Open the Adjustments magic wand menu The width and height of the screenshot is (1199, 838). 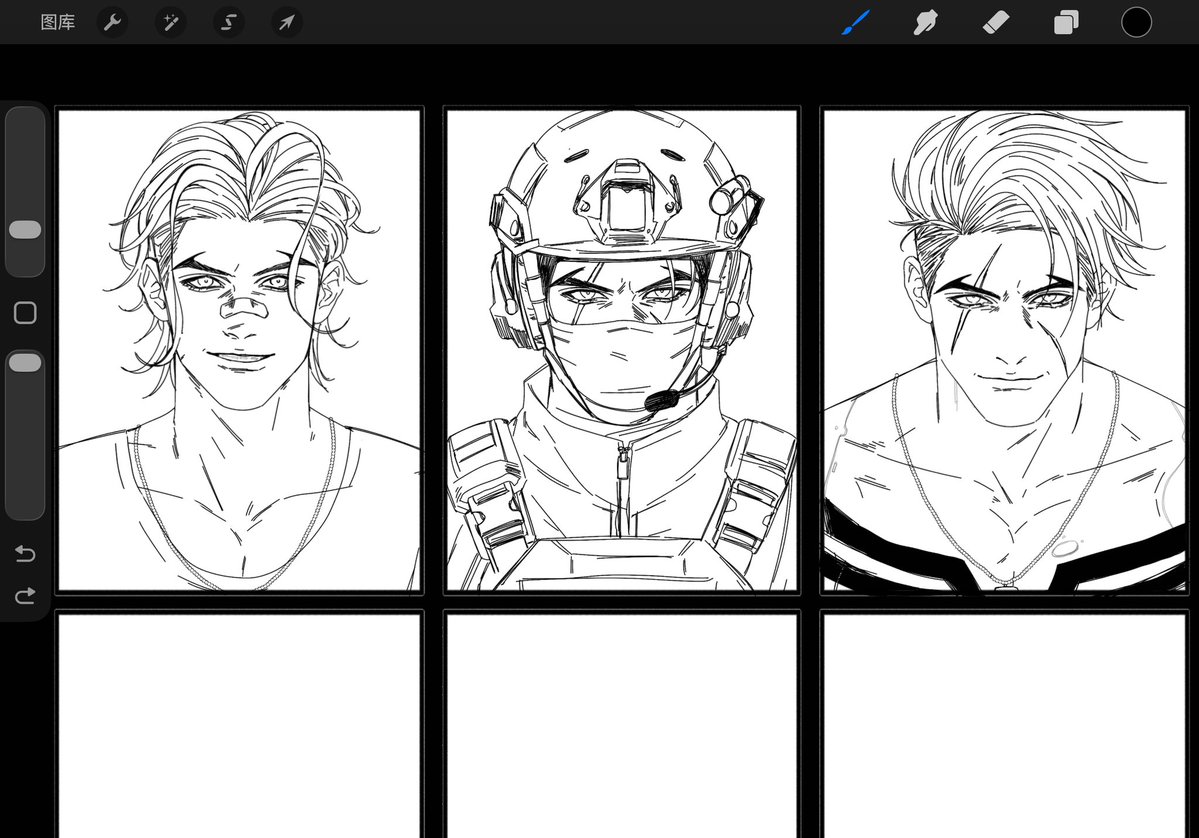tap(171, 22)
